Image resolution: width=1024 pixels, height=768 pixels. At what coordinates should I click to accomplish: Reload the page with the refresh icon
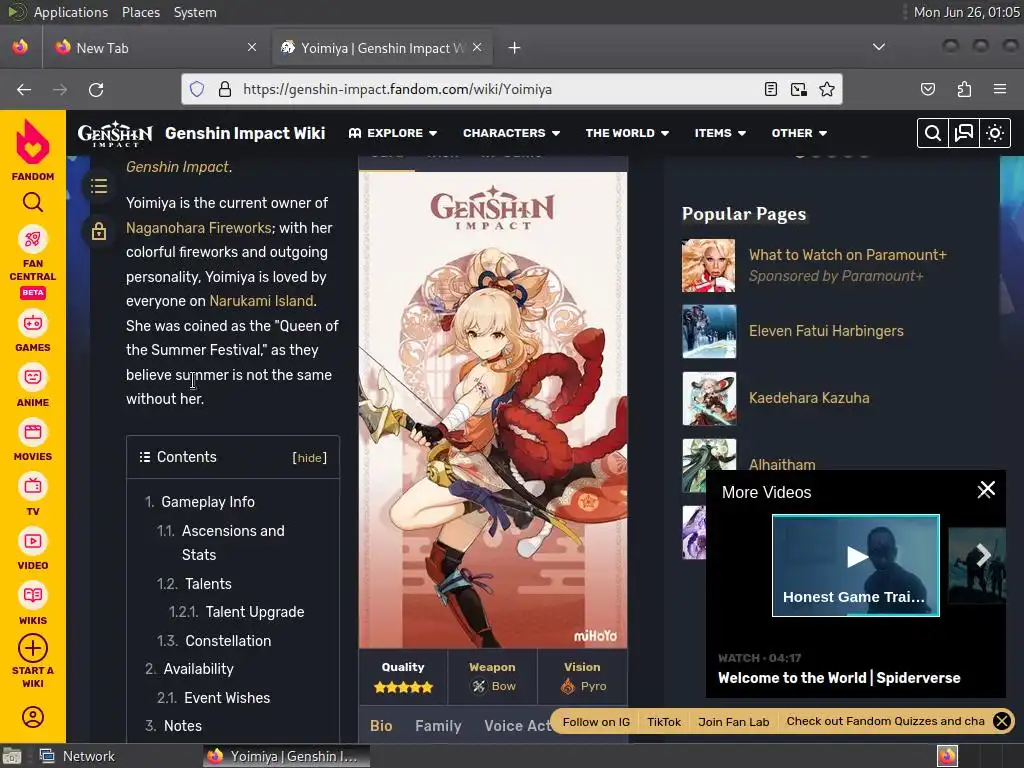[x=96, y=89]
